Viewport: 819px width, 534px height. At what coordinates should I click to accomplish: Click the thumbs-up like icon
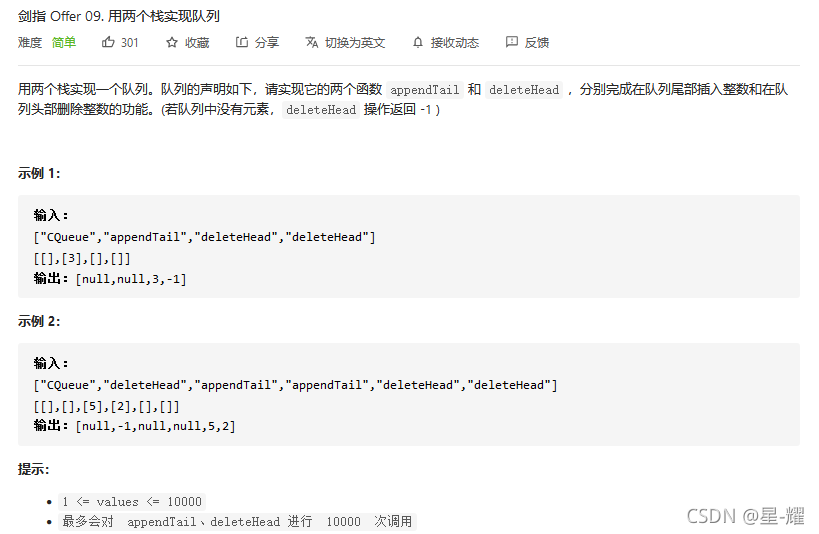coord(108,42)
